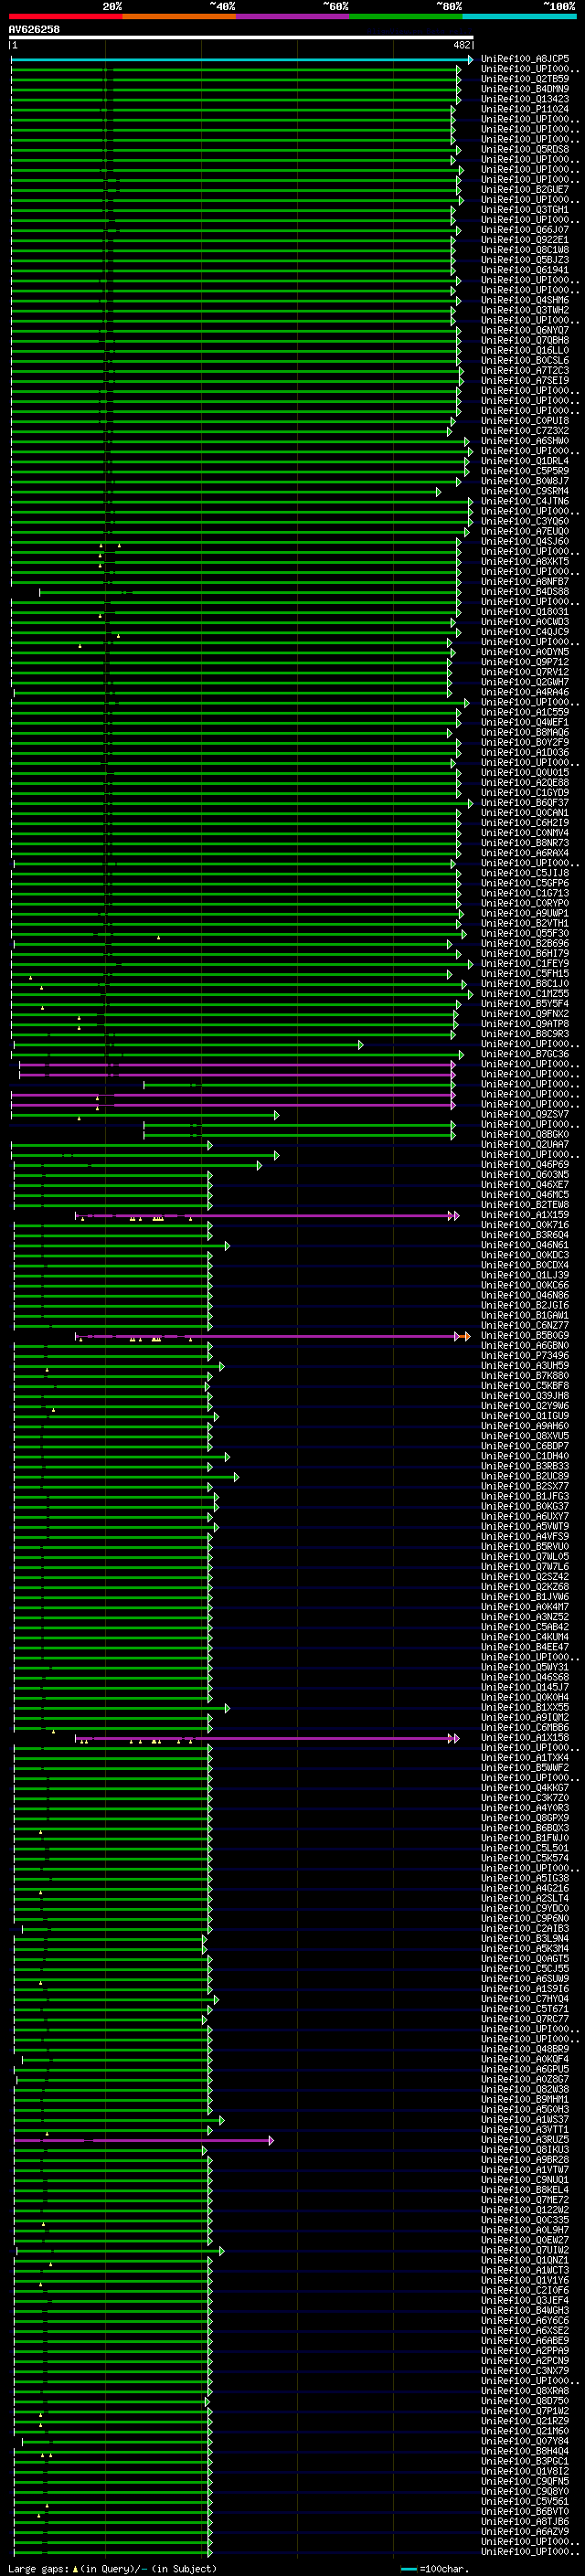Click the orange ~40% legend color bar

click(x=179, y=16)
